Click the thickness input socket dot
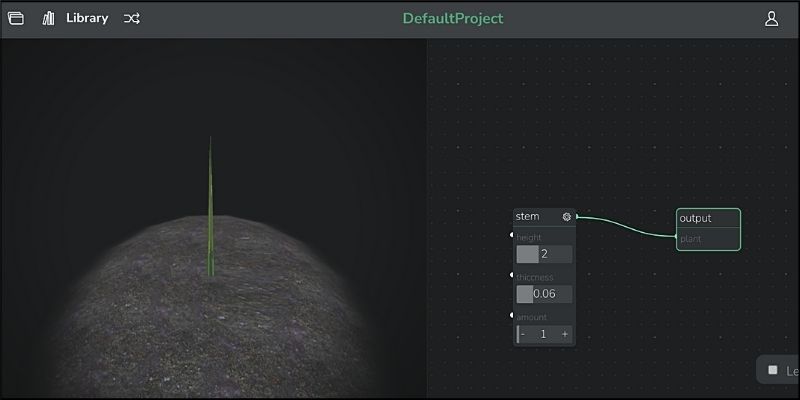This screenshot has width=800, height=400. pos(512,275)
